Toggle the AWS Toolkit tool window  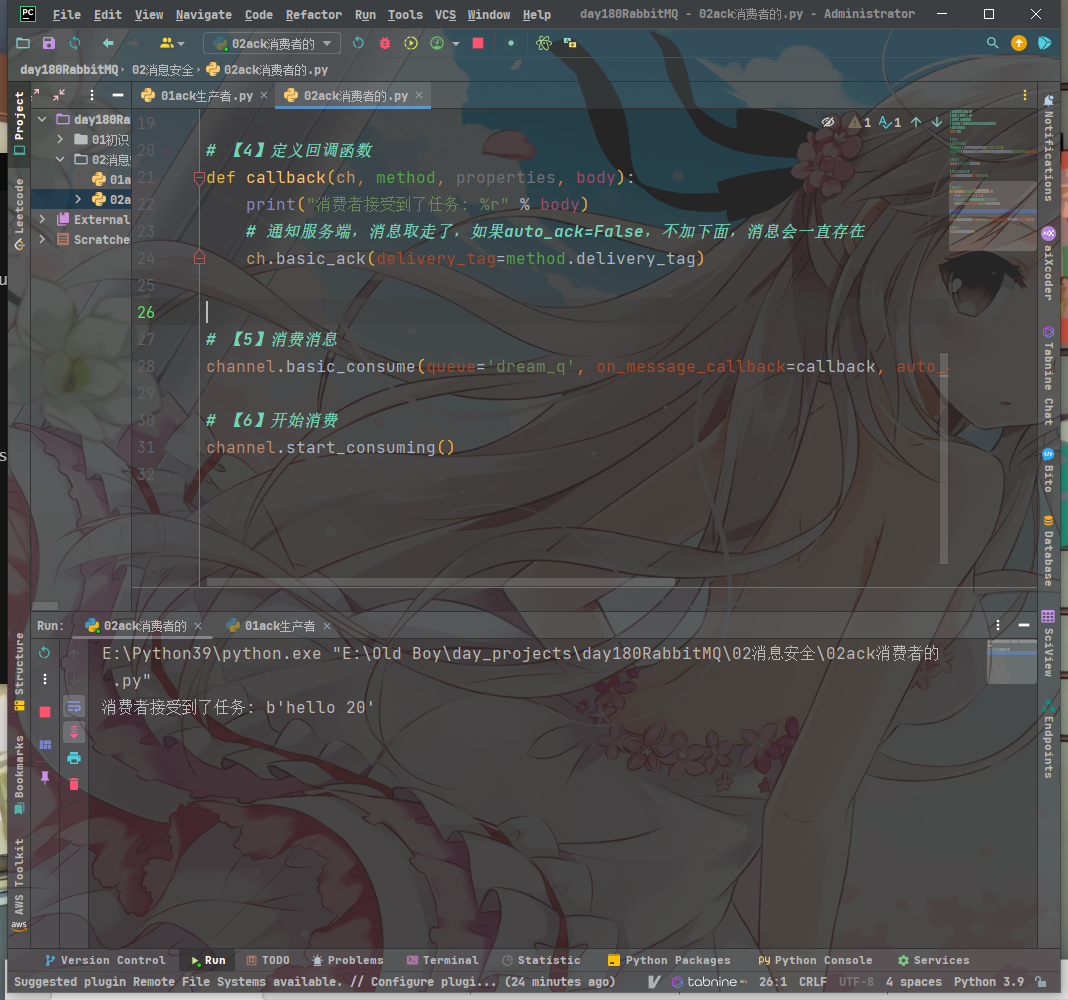[x=19, y=885]
